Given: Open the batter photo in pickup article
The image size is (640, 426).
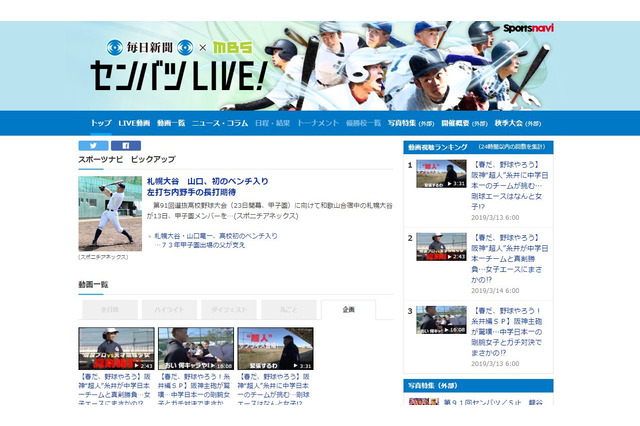Looking at the screenshot, I should click(110, 213).
